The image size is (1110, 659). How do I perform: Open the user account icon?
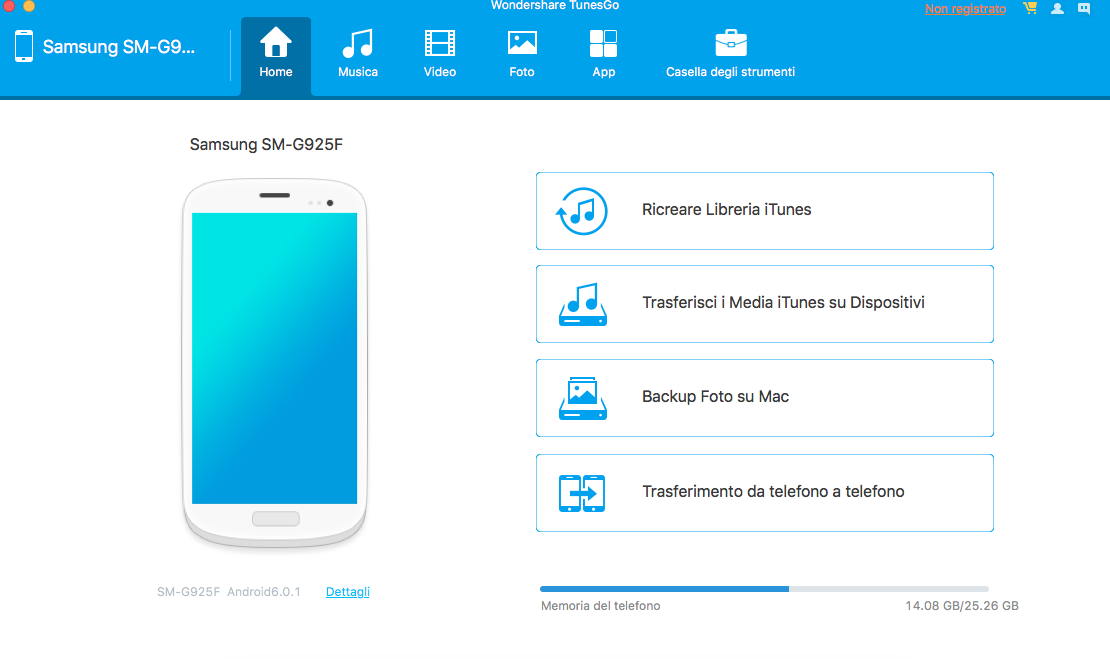pyautogui.click(x=1057, y=8)
